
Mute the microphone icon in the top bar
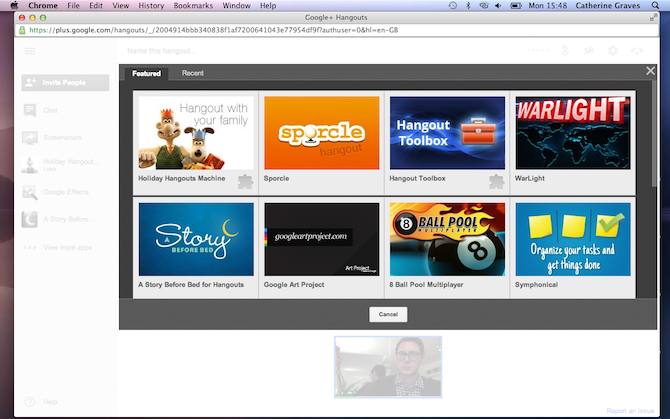pos(565,51)
